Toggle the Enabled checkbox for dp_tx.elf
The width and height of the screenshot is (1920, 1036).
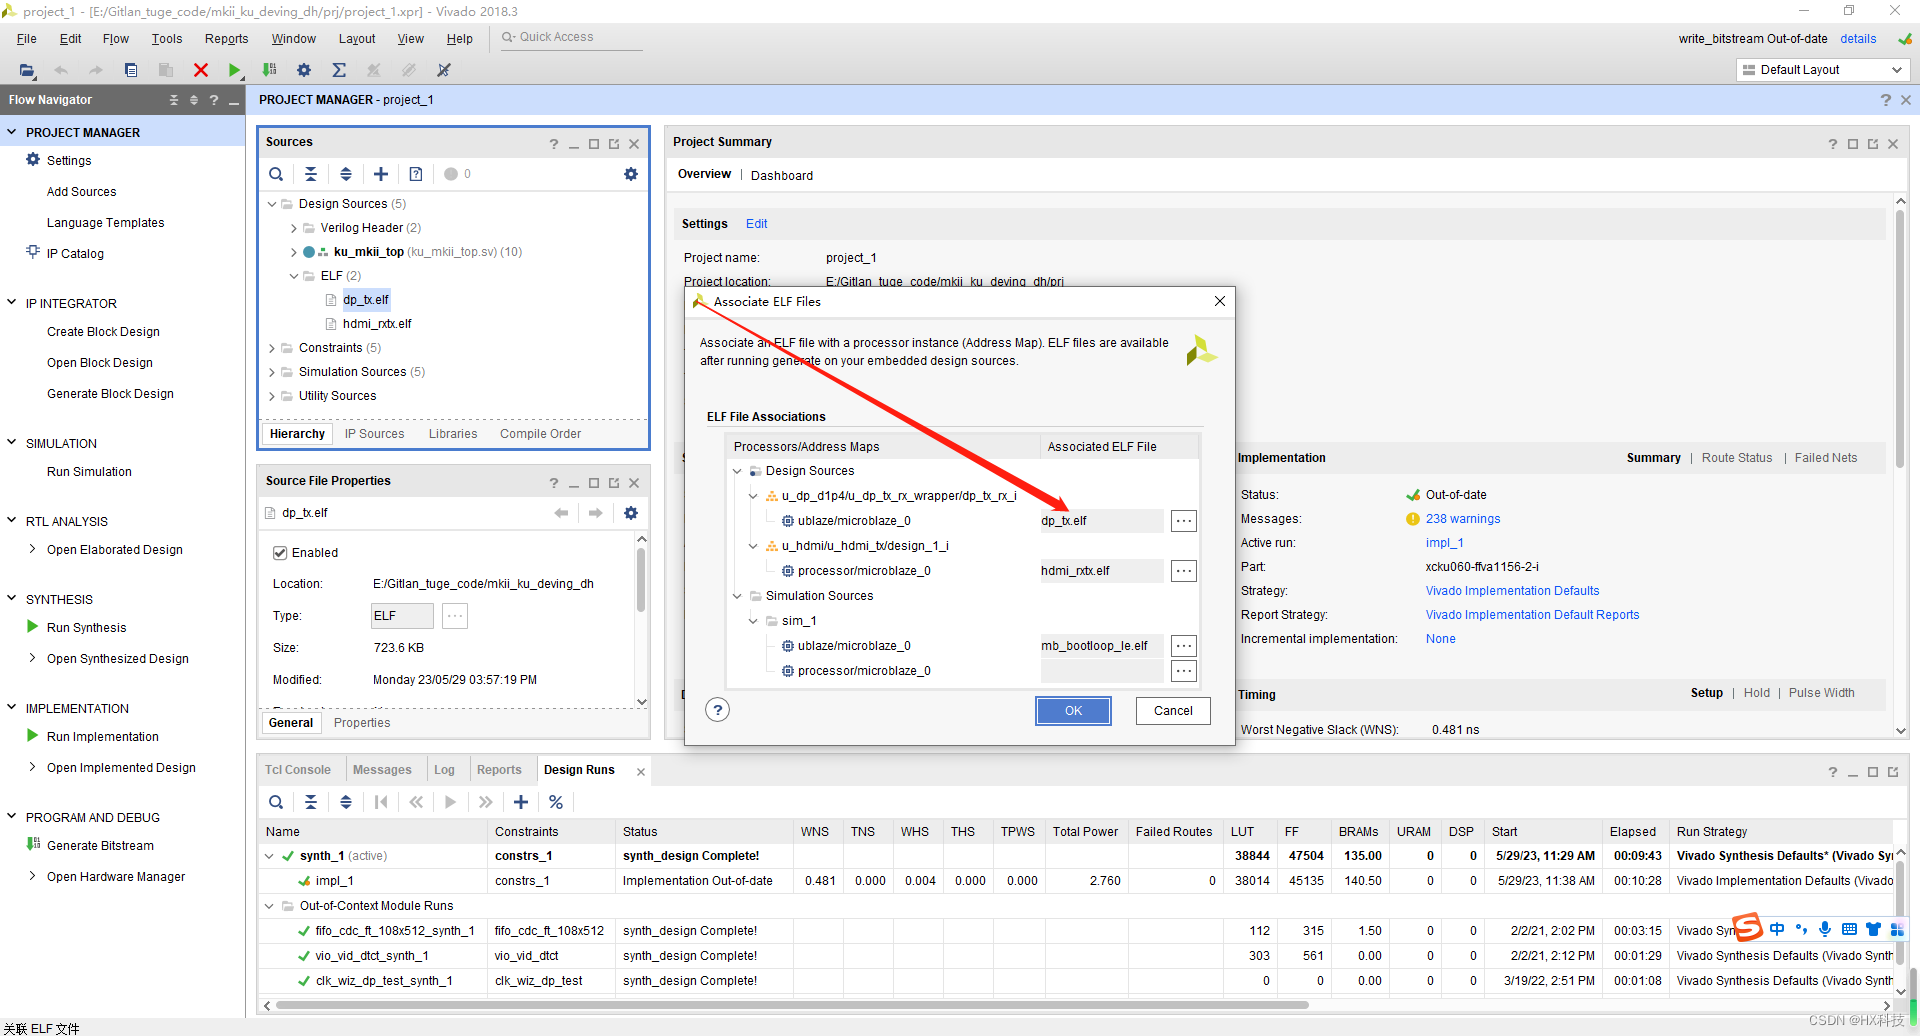(280, 553)
